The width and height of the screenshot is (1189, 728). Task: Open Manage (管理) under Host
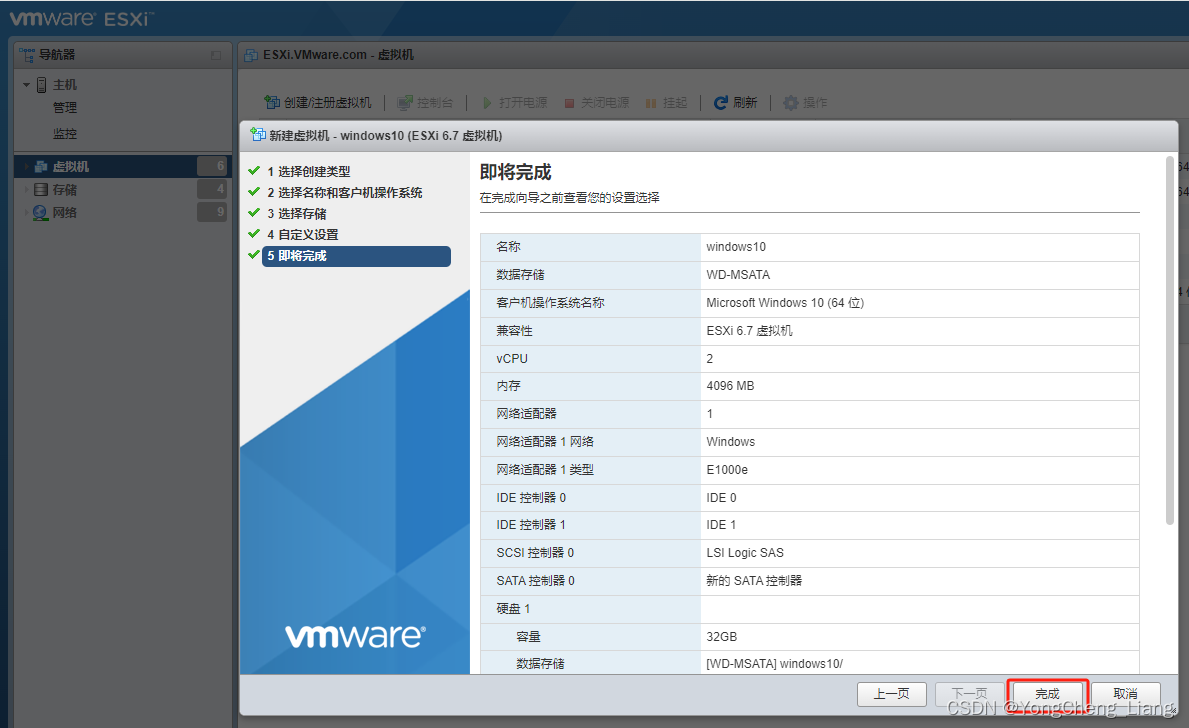[64, 108]
